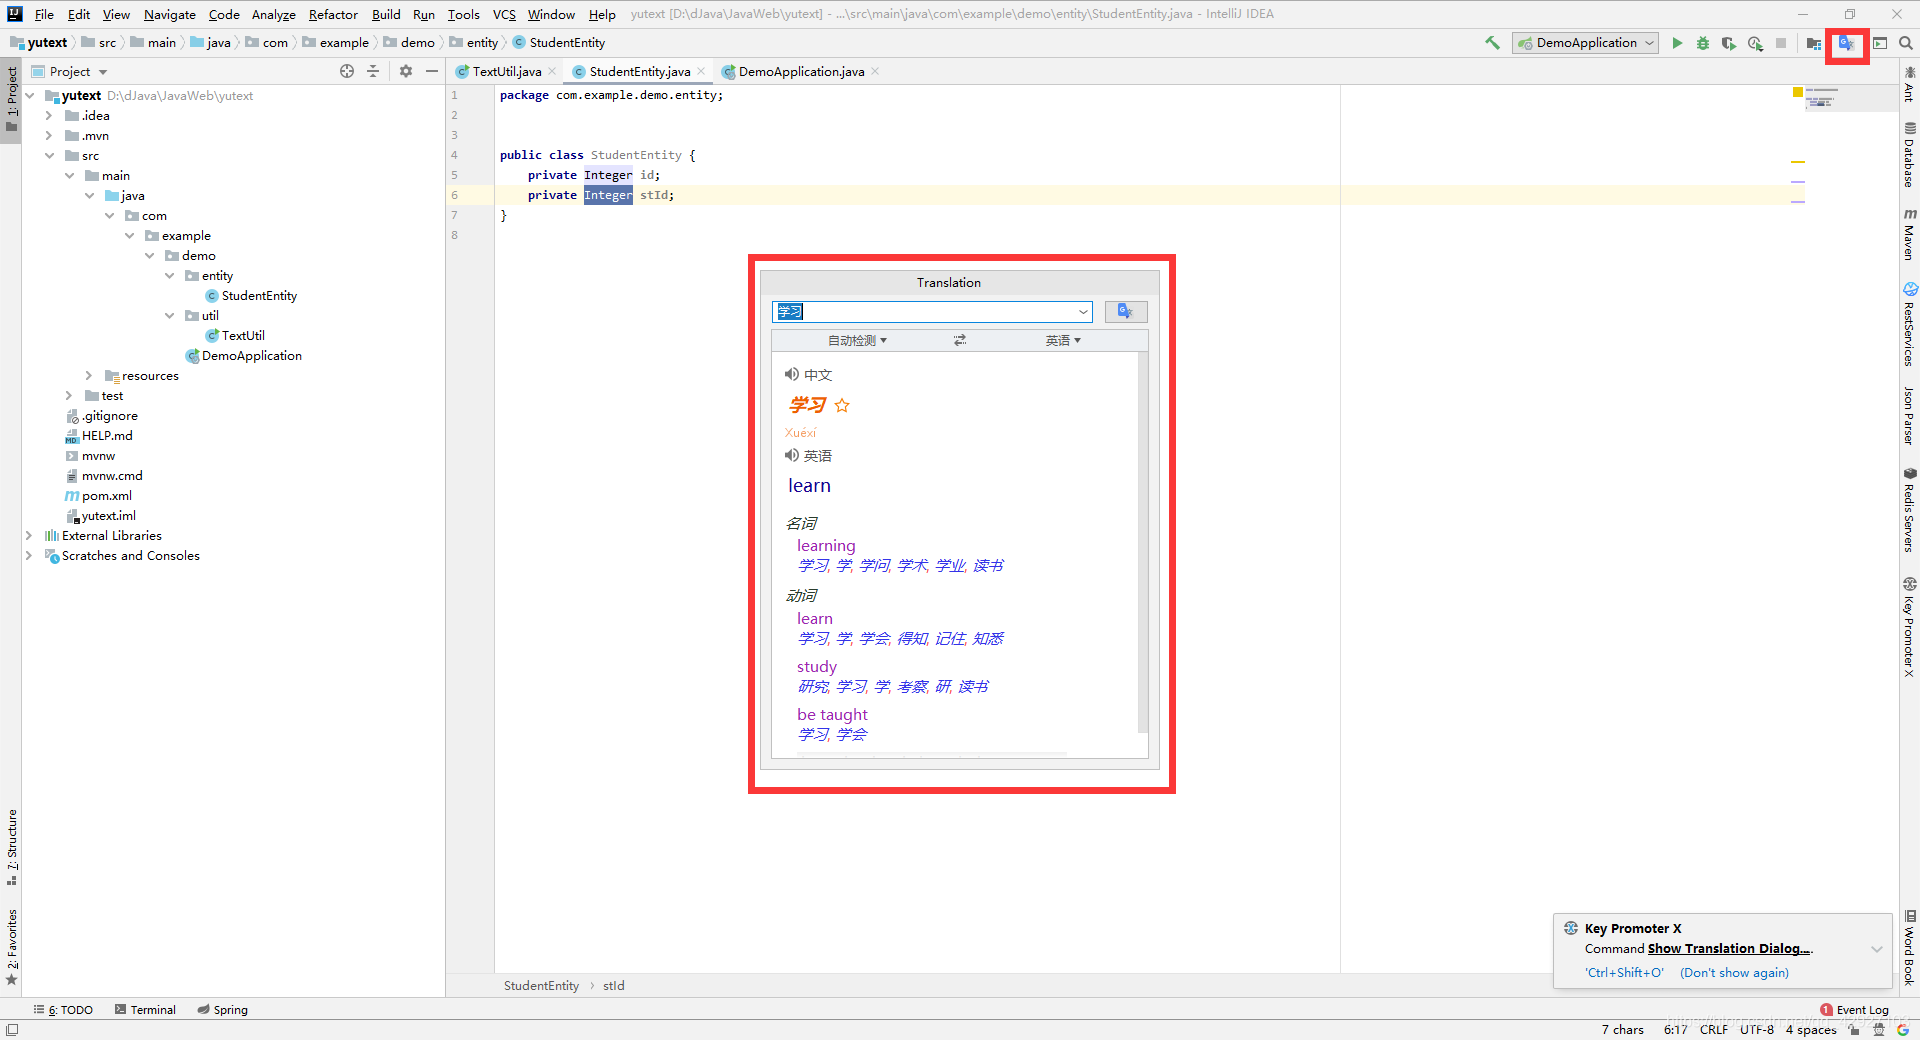Star the word 学习 as favorite

(842, 405)
